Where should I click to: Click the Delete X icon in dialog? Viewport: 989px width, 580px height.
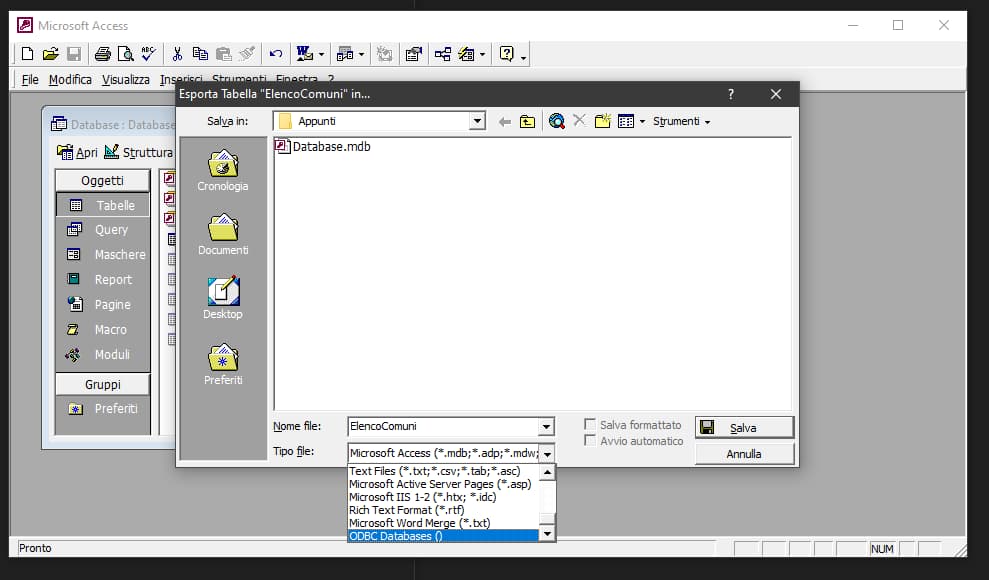point(580,120)
